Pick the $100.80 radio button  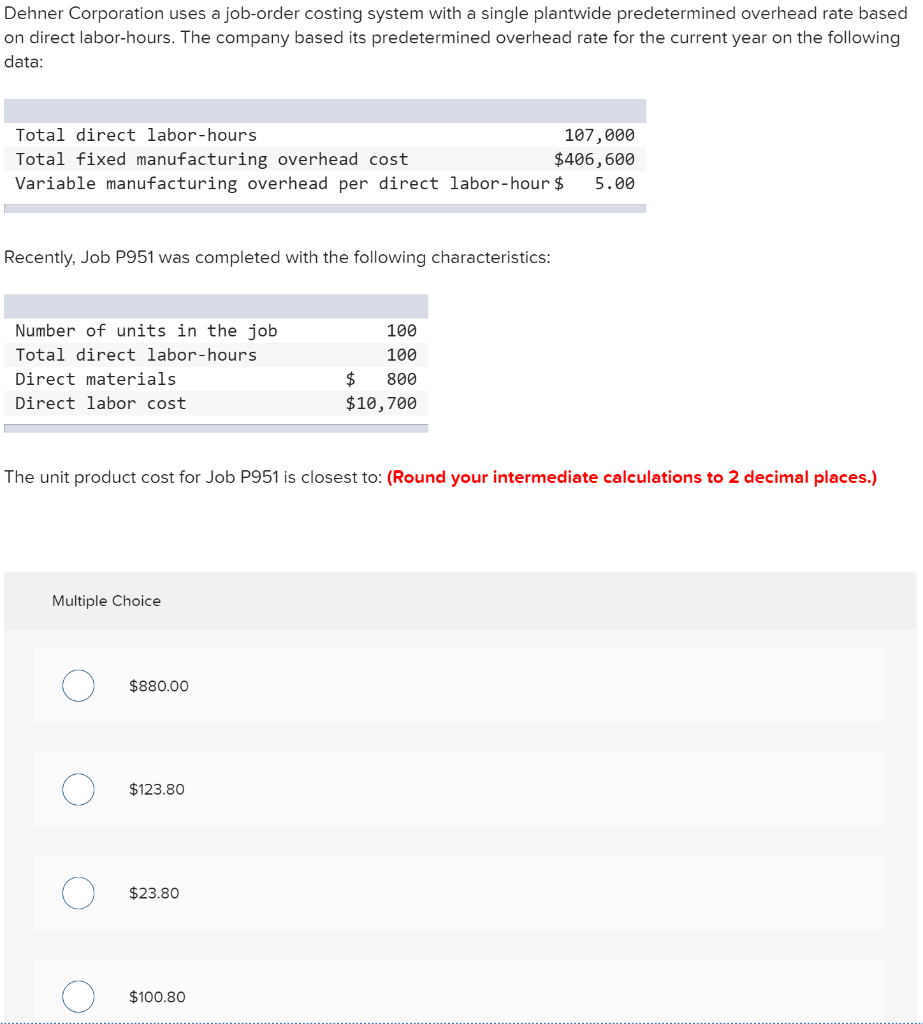click(x=78, y=997)
